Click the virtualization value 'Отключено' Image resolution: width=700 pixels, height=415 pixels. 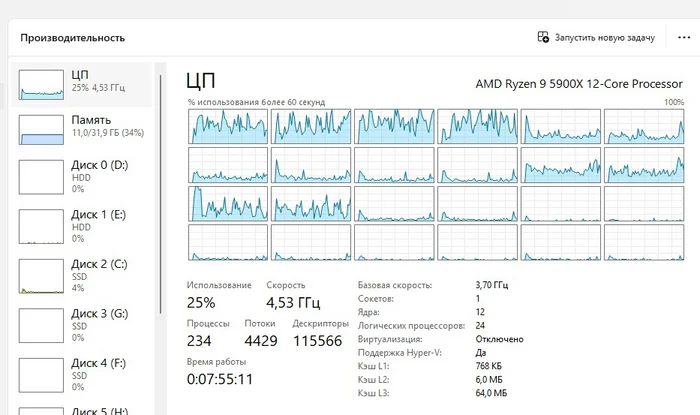pyautogui.click(x=499, y=339)
